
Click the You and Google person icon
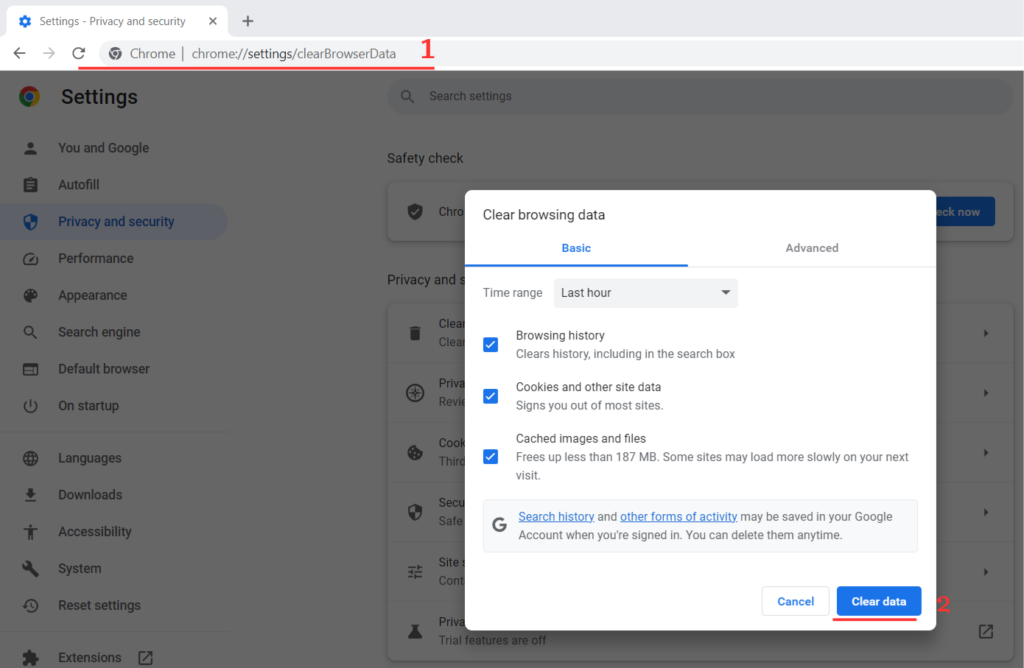30,148
